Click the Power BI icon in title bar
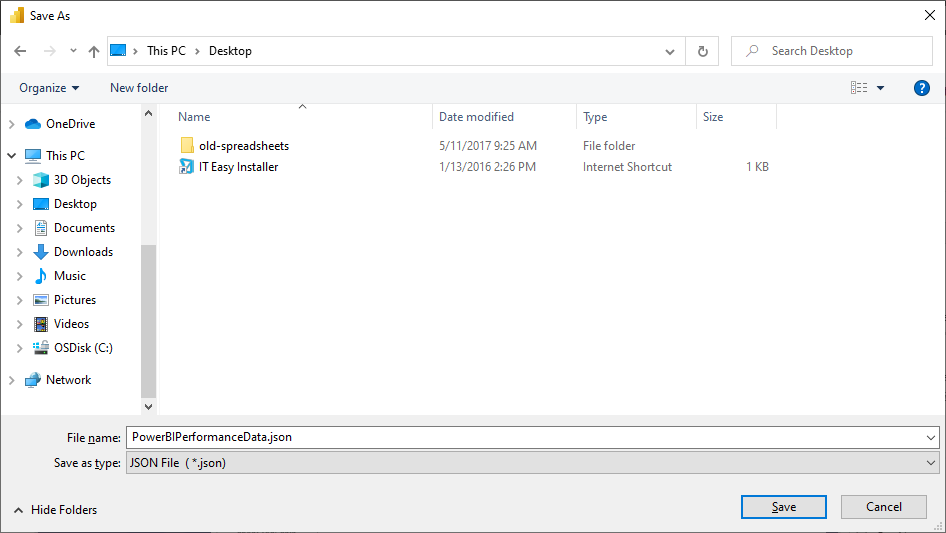This screenshot has height=533, width=946. 17,15
